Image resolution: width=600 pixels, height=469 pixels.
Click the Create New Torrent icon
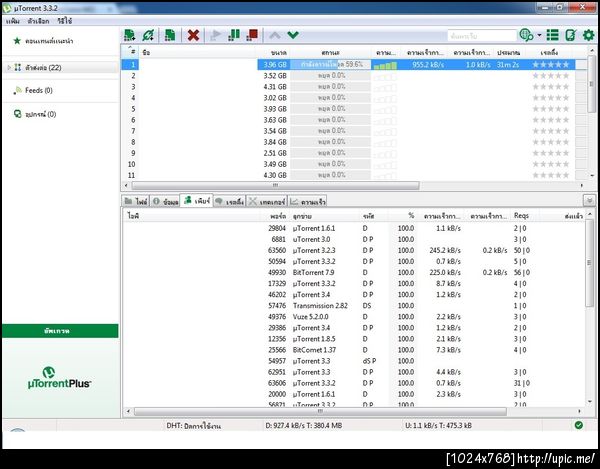(x=170, y=35)
